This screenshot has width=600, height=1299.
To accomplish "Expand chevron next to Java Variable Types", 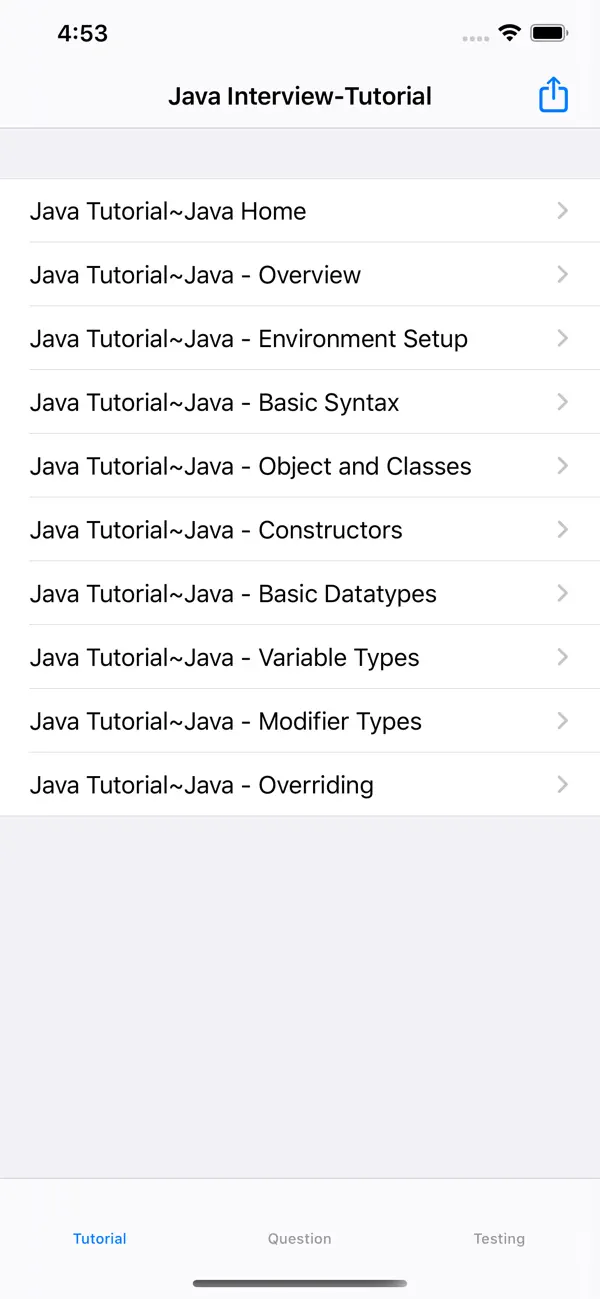I will pyautogui.click(x=561, y=657).
